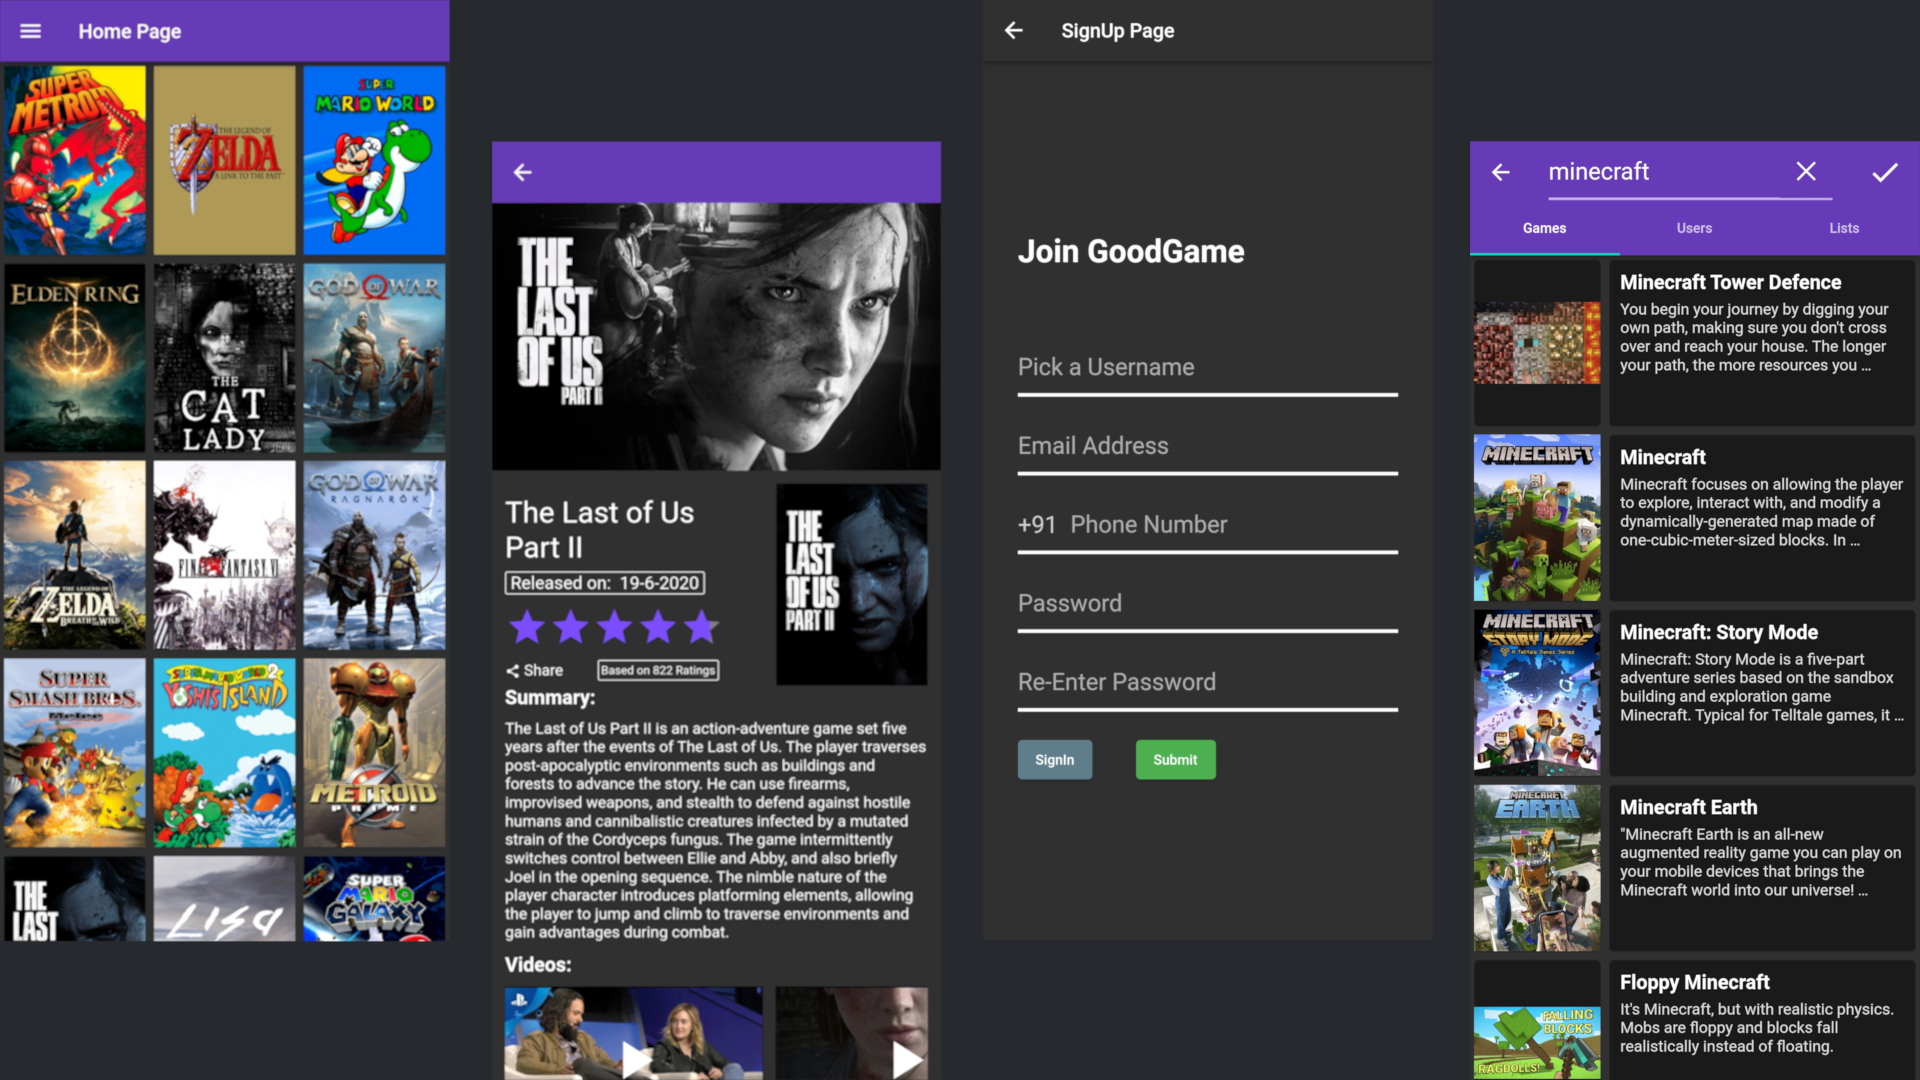Play the PlayStation interview video
Image resolution: width=1920 pixels, height=1080 pixels.
click(634, 1034)
